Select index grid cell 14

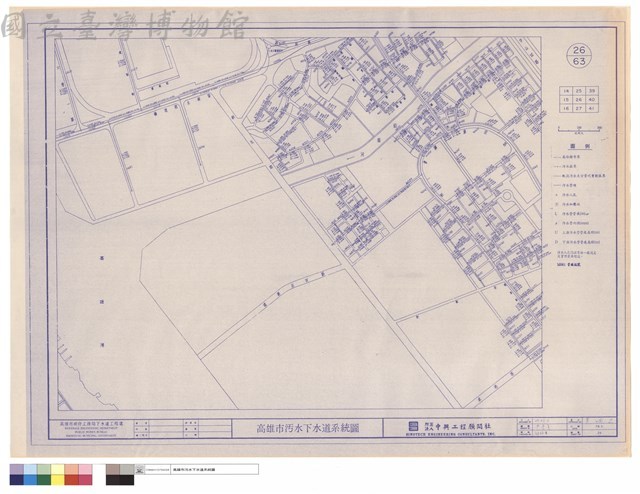565,91
